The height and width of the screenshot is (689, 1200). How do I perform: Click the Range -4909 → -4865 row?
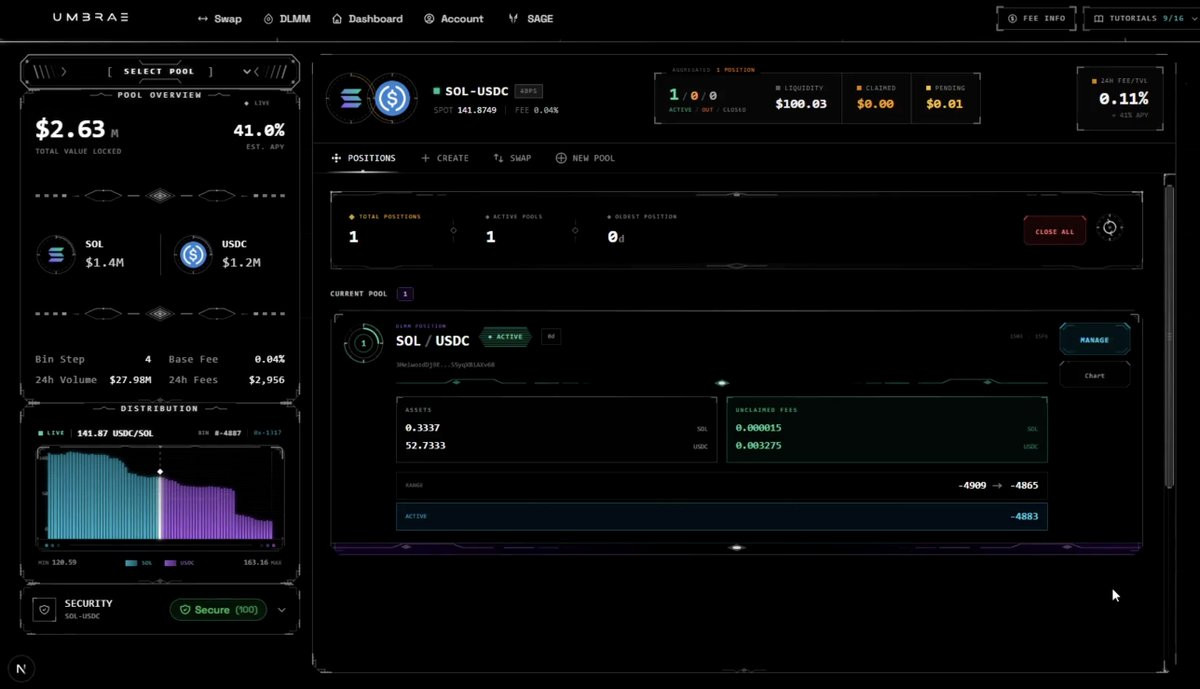pyautogui.click(x=721, y=485)
